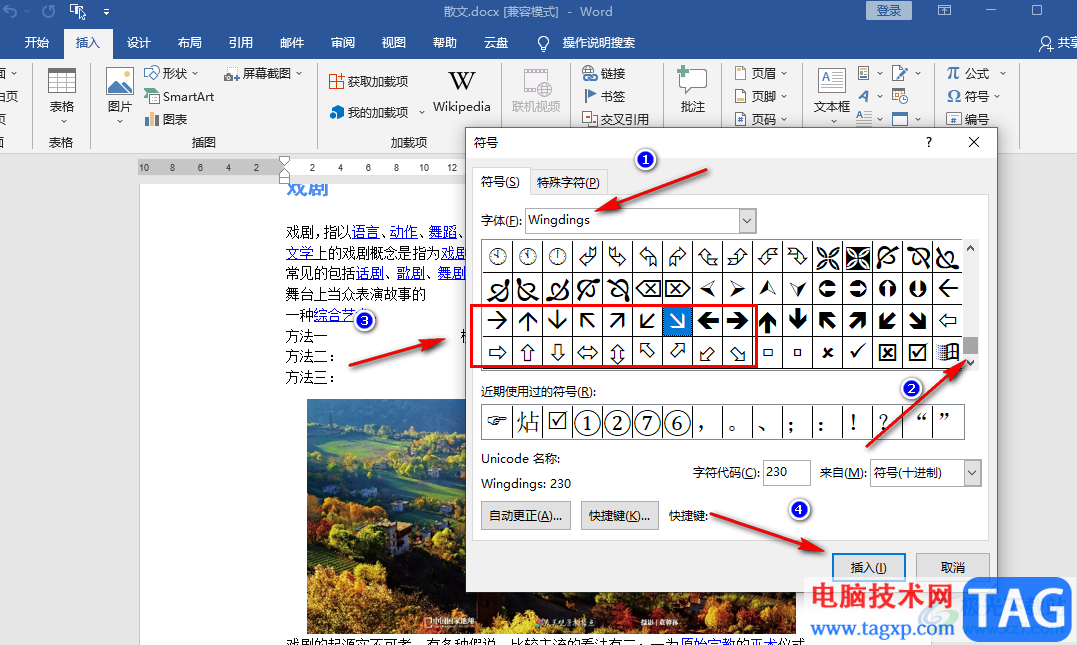Open the 形状 shapes menu

click(x=172, y=73)
